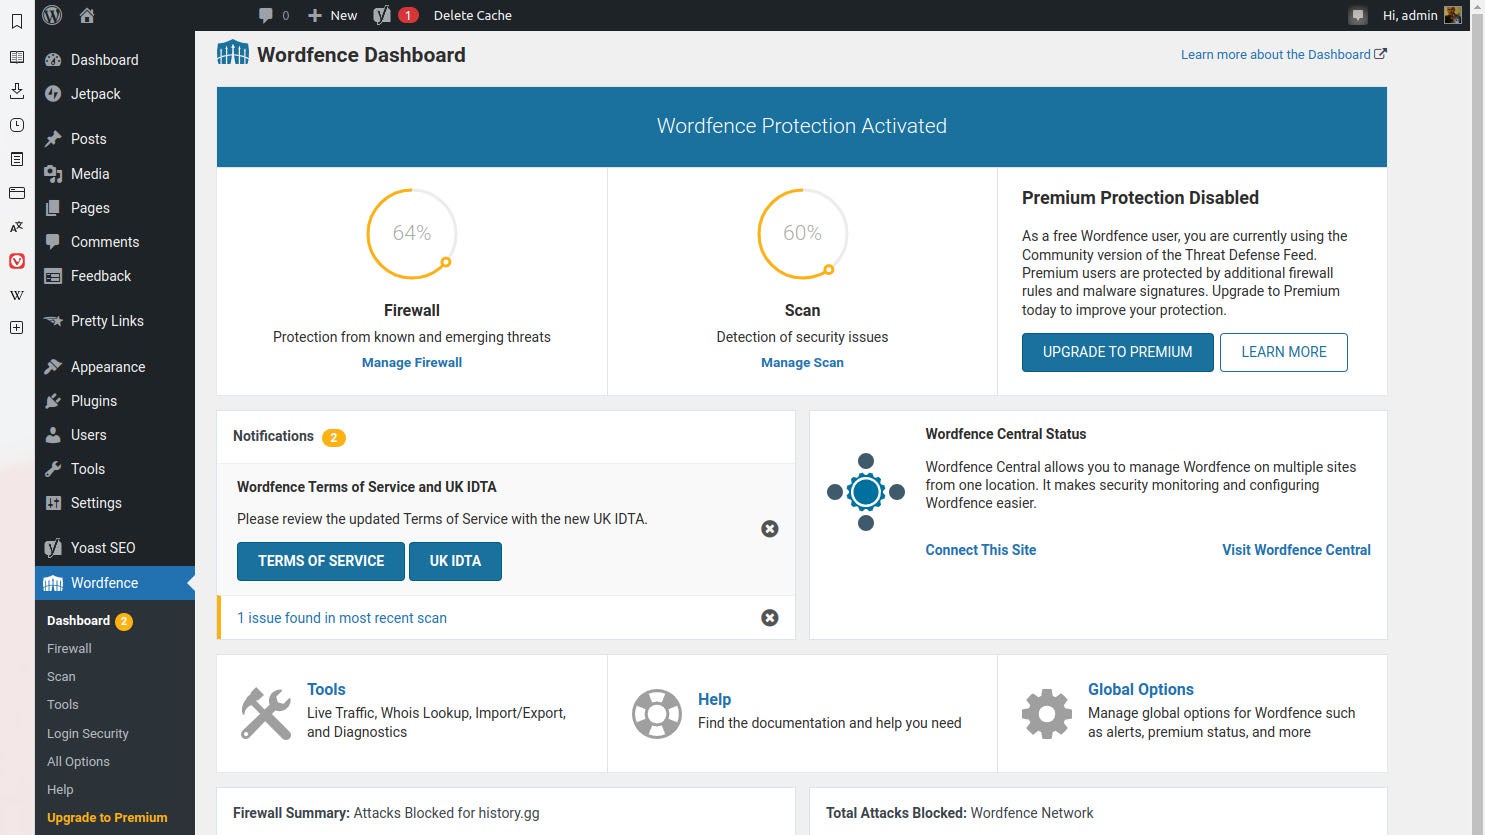1485x835 pixels.
Task: Open the Yoast SEO menu item
Action: coord(115,548)
